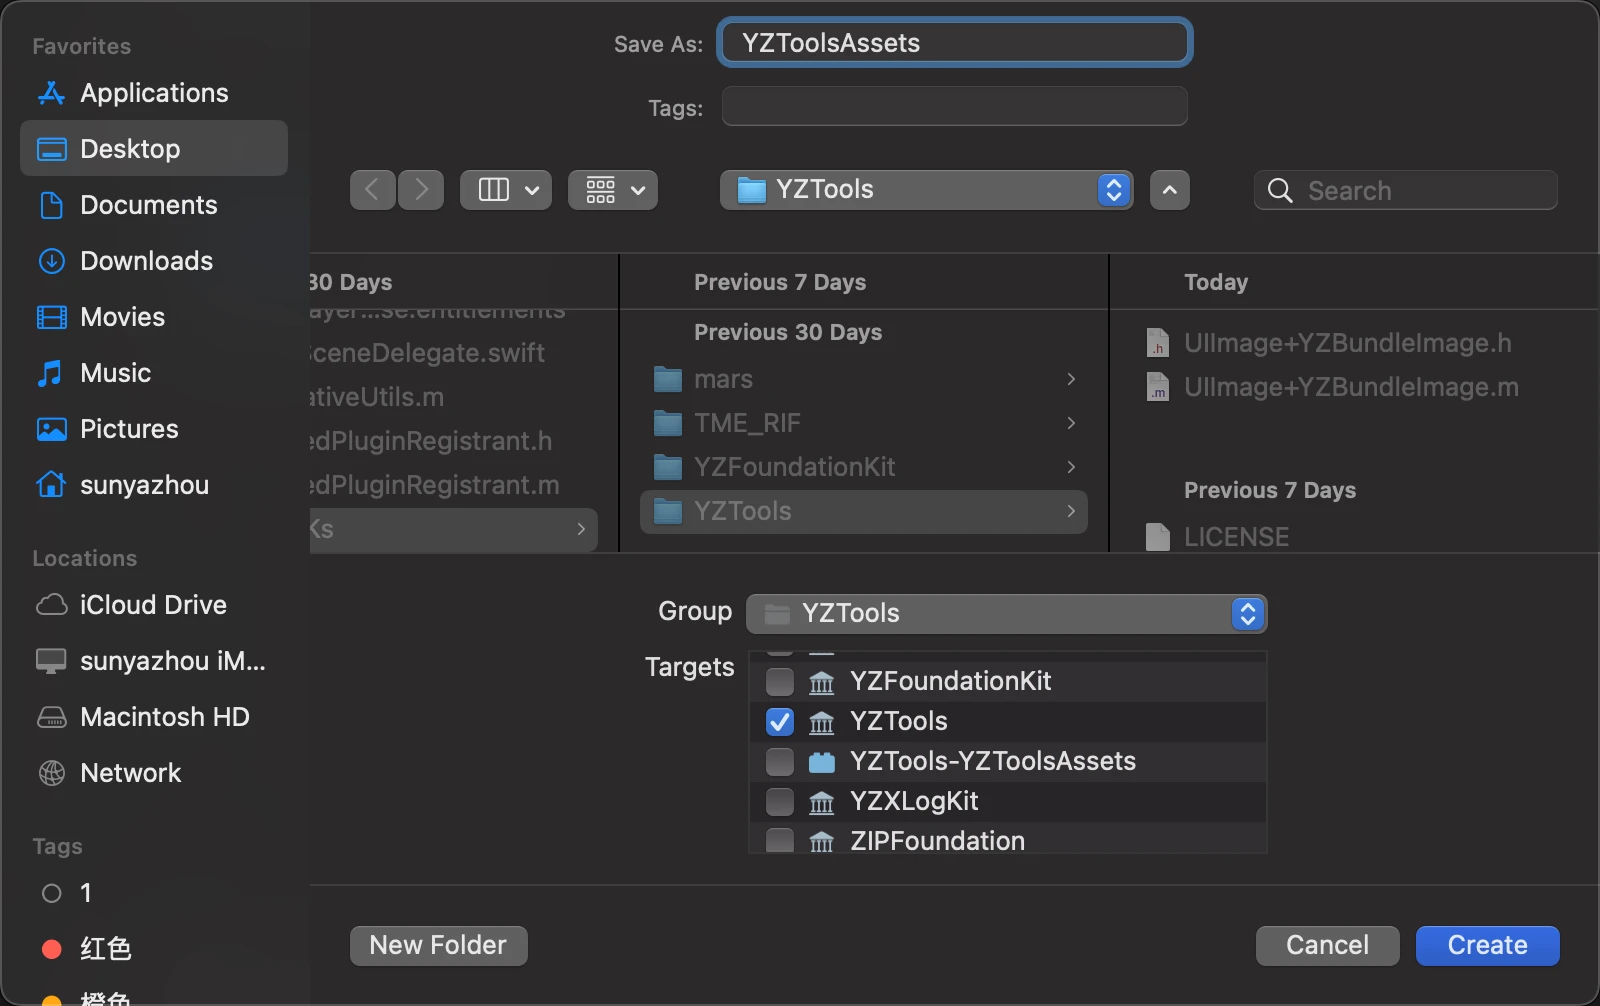This screenshot has width=1600, height=1006.
Task: Open Downloads in sidebar
Action: (x=146, y=261)
